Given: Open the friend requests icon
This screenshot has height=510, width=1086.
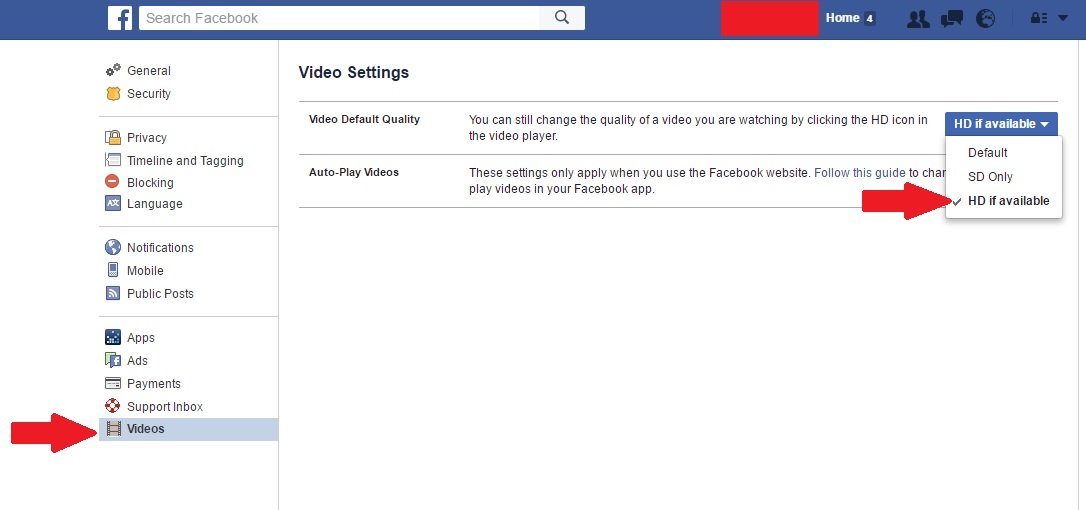Looking at the screenshot, I should point(917,18).
